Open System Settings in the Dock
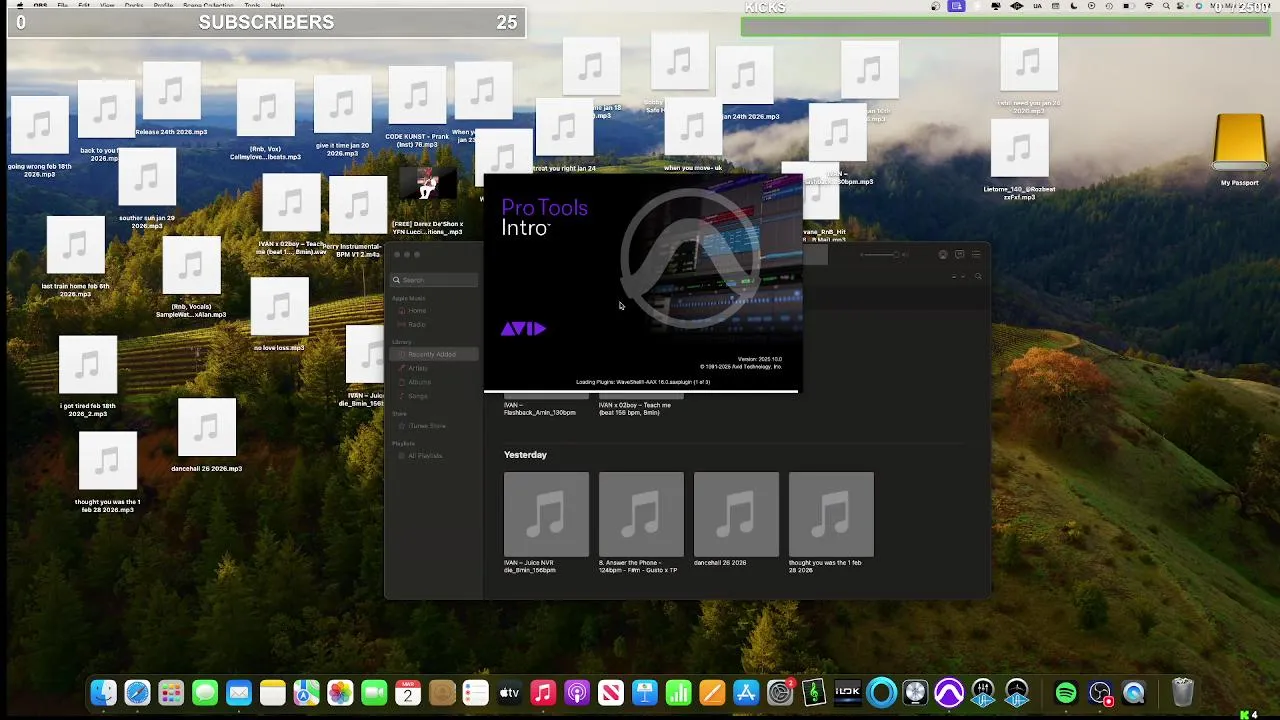Viewport: 1280px width, 720px height. click(x=780, y=692)
